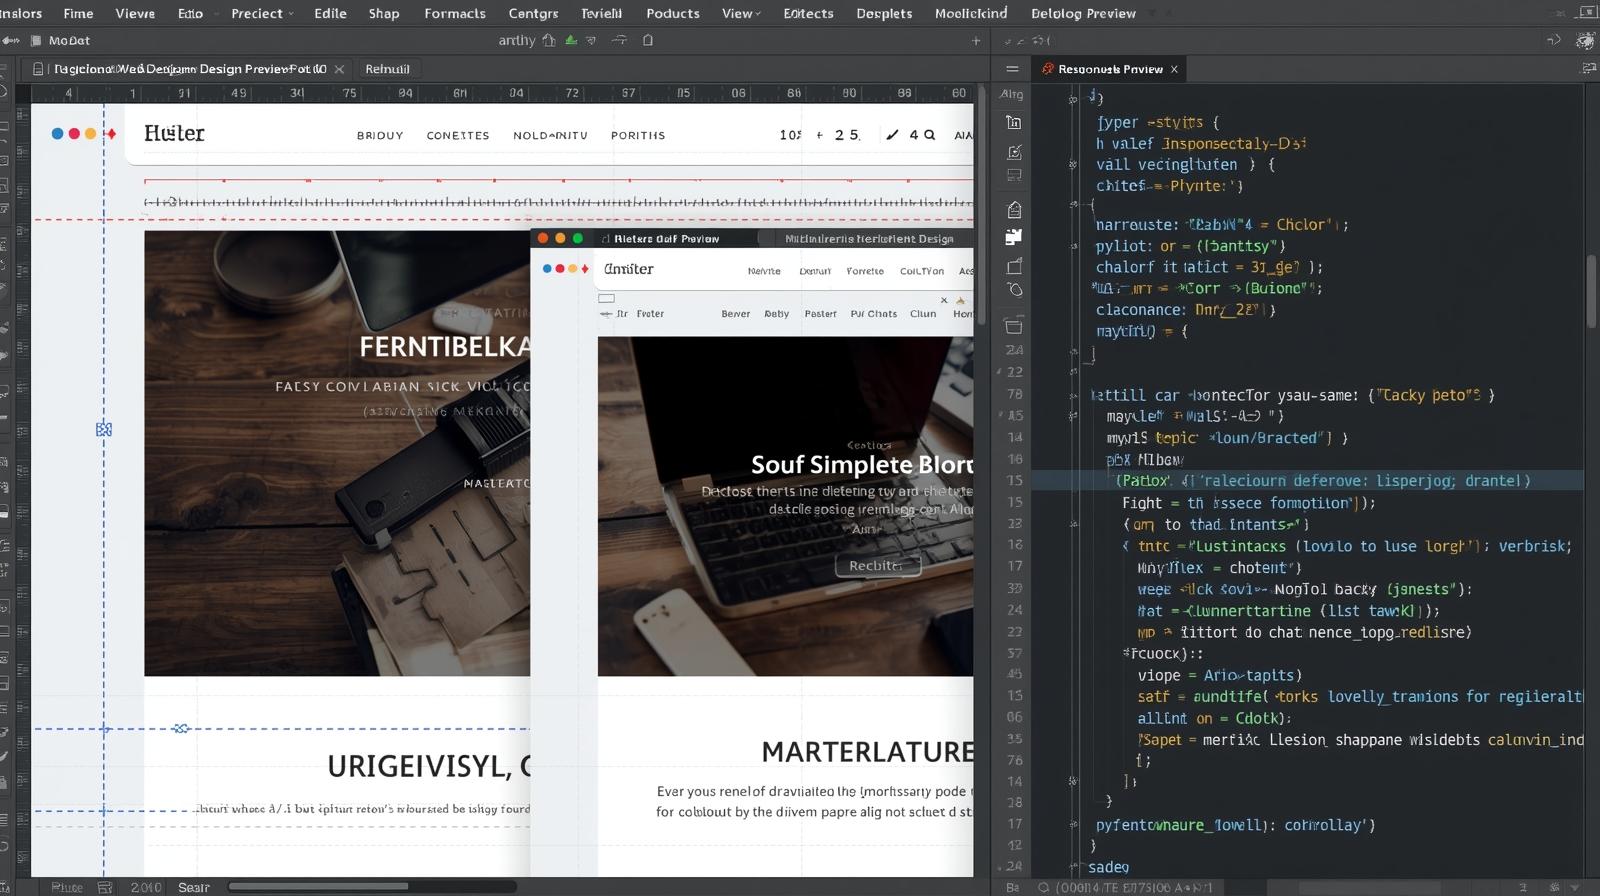Toggle the fold marker beside 'vall vecinglituten' line
The height and width of the screenshot is (896, 1600).
pyautogui.click(x=1072, y=165)
